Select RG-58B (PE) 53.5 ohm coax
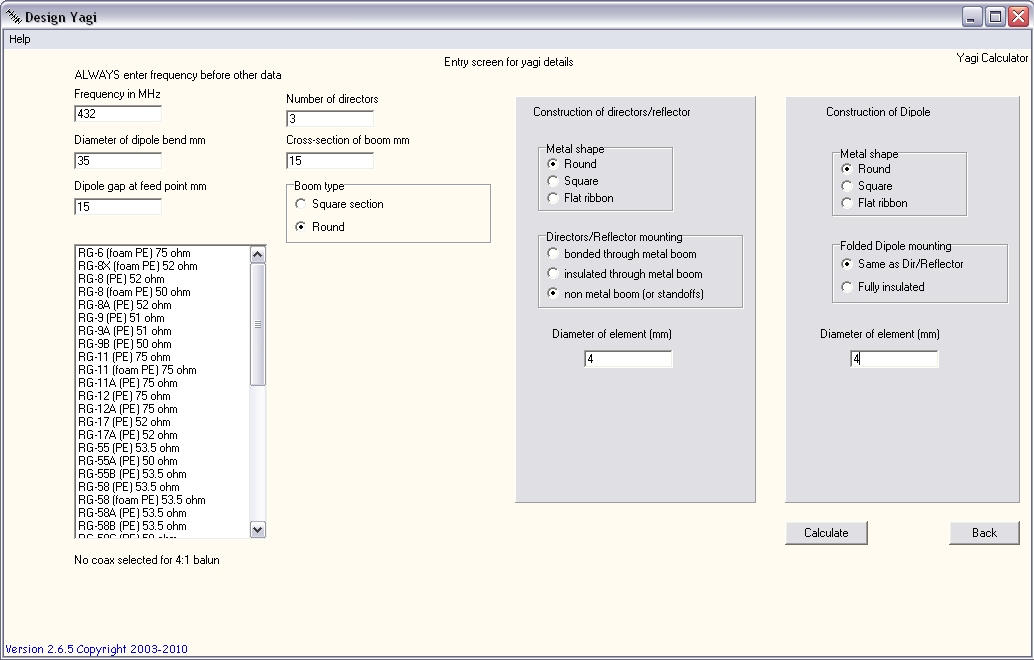The height and width of the screenshot is (660, 1034). (x=162, y=526)
